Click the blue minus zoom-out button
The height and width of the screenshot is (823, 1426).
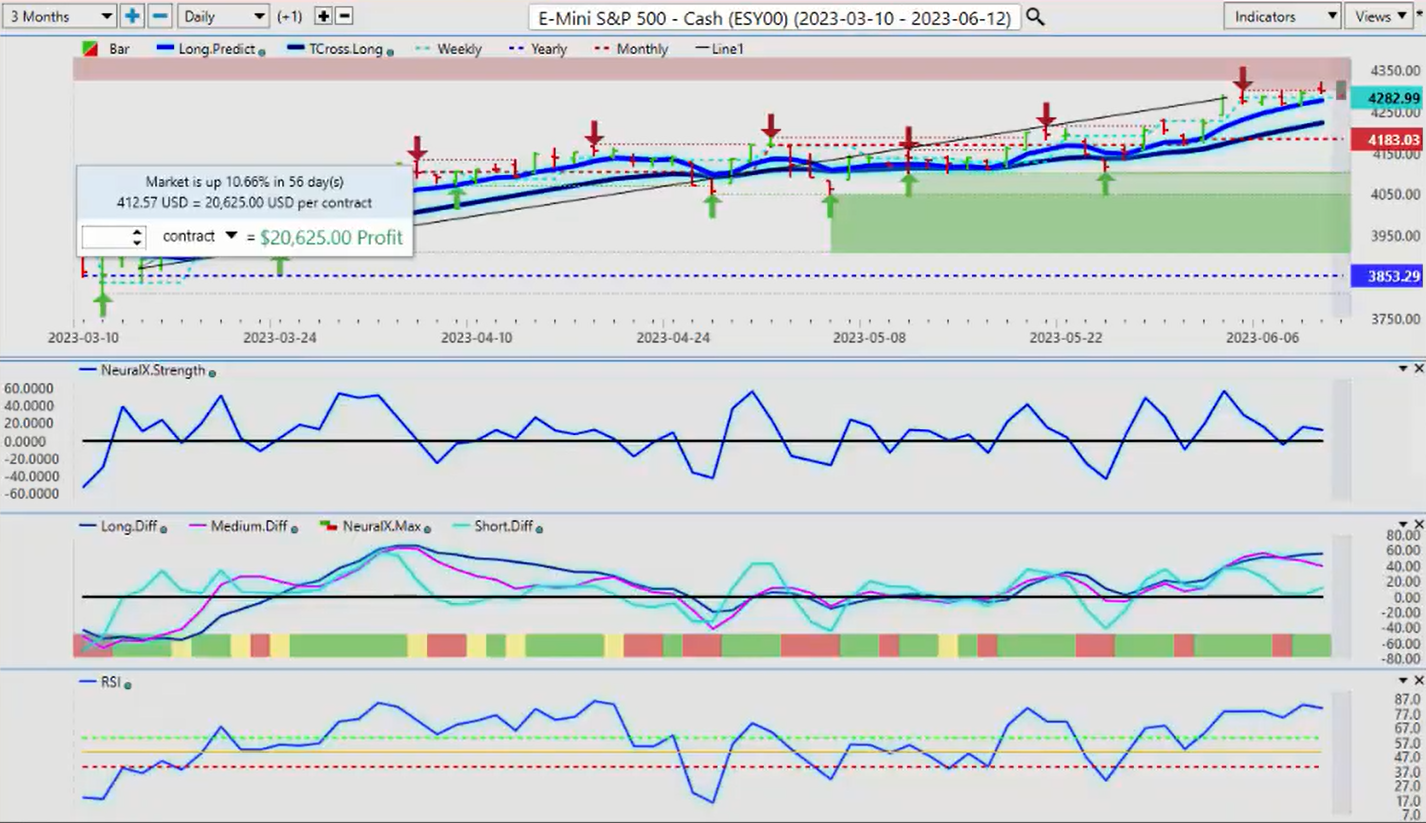tap(160, 16)
